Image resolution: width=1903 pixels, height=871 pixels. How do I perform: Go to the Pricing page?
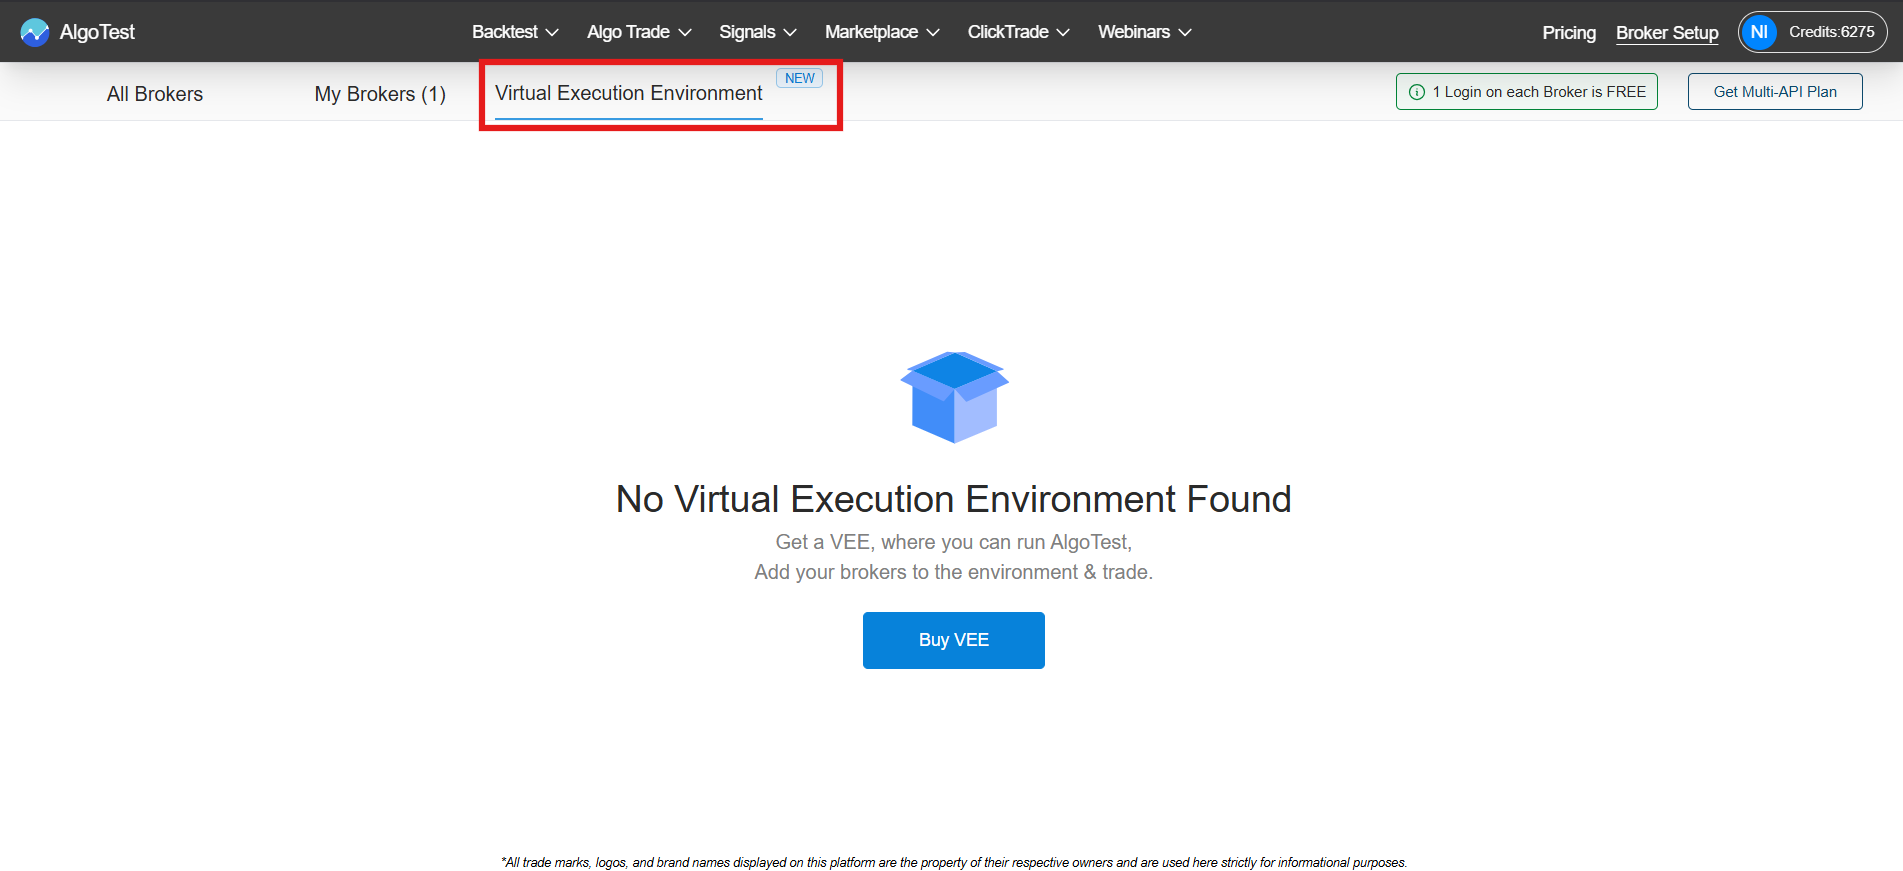pos(1568,33)
